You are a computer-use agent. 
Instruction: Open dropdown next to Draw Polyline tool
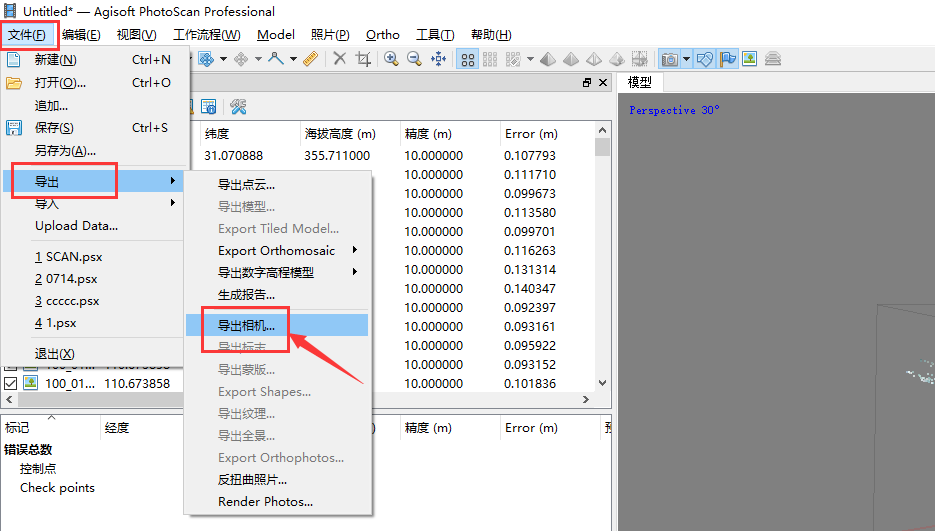[x=293, y=59]
